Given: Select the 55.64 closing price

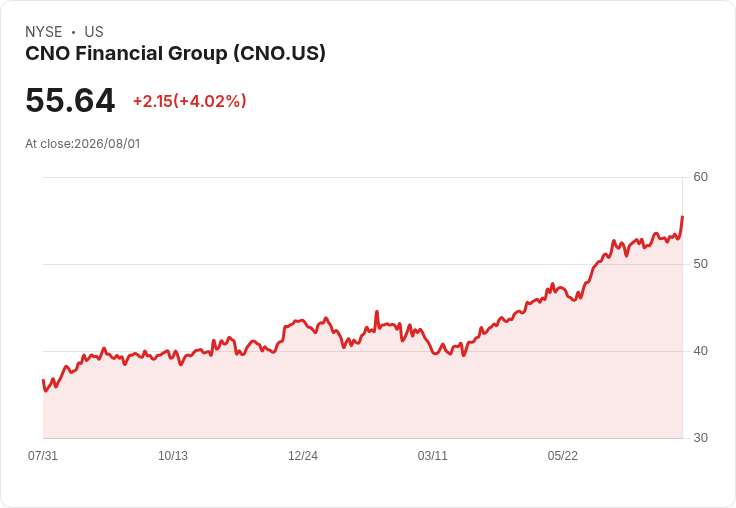Looking at the screenshot, I should [x=70, y=100].
